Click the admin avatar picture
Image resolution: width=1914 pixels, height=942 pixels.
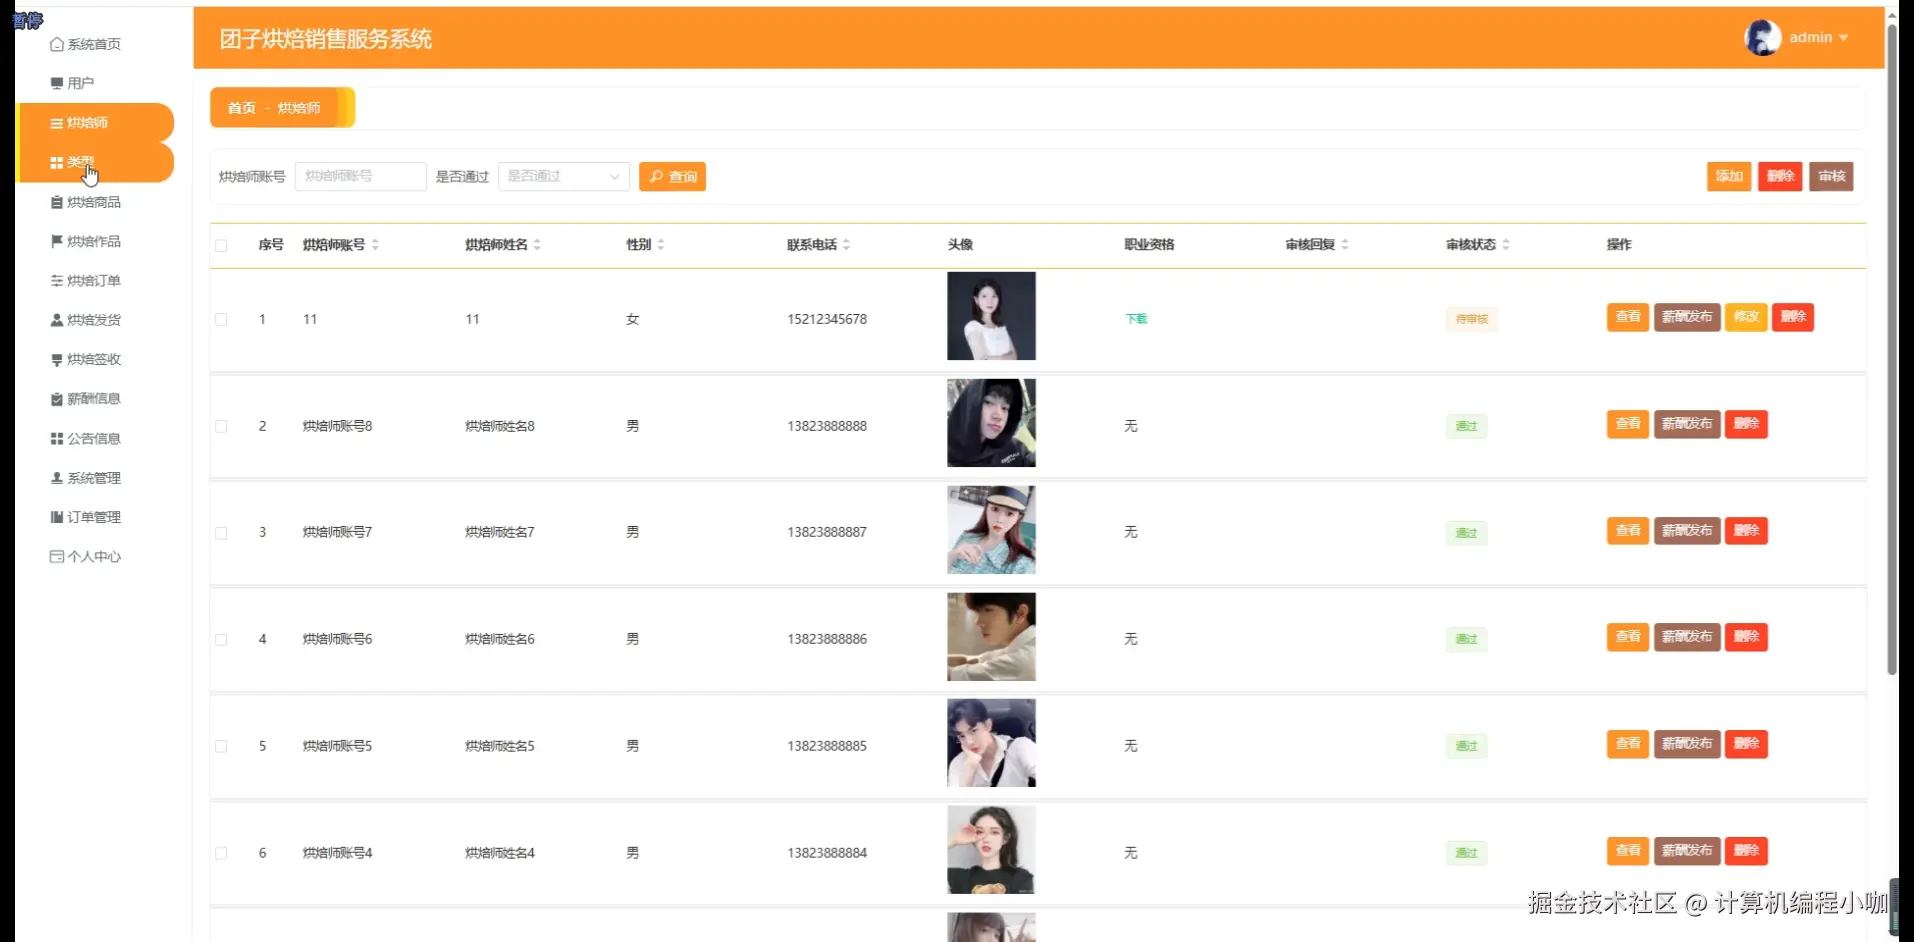(1763, 38)
